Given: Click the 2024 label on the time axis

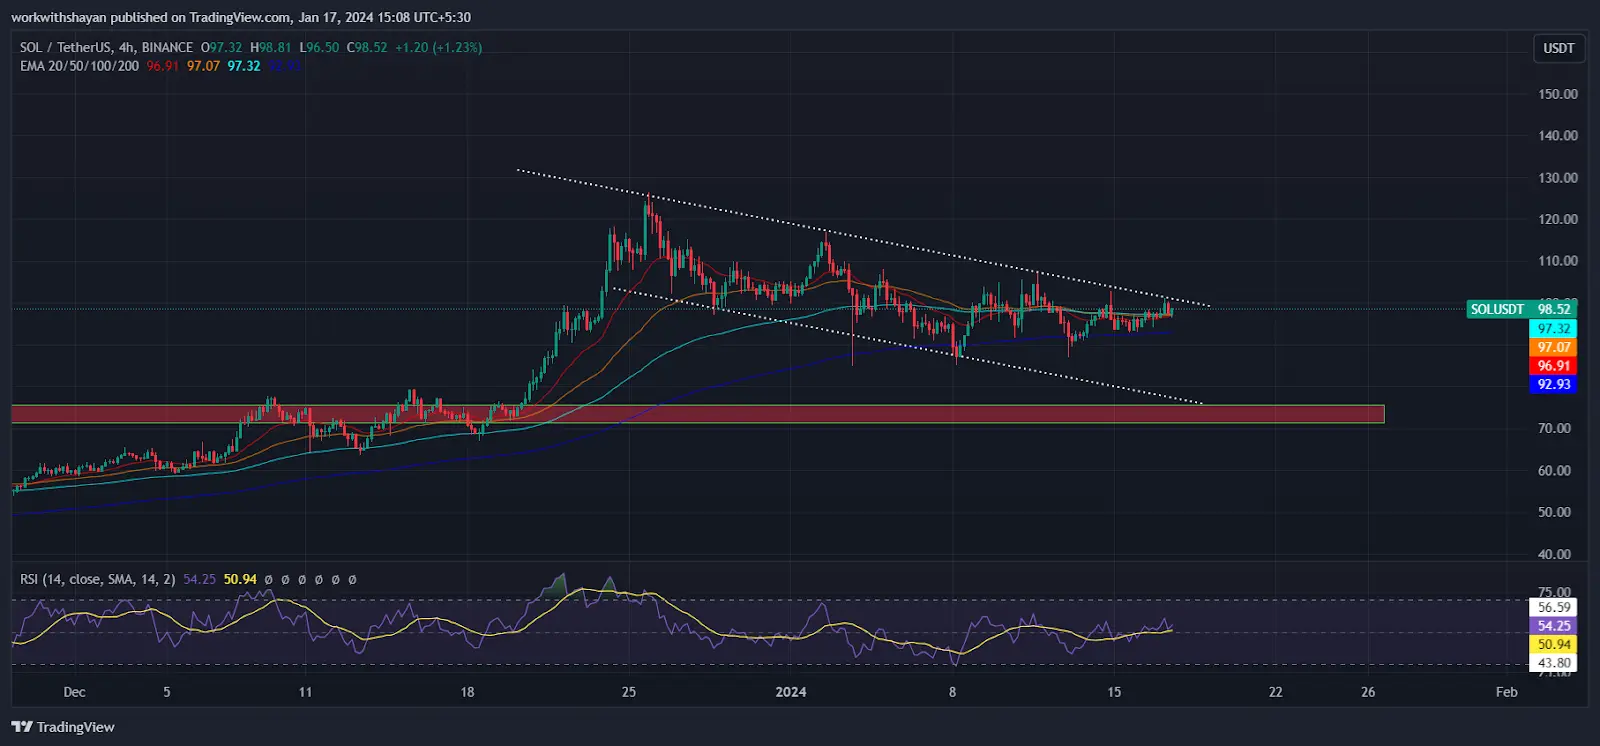Looking at the screenshot, I should click(791, 692).
